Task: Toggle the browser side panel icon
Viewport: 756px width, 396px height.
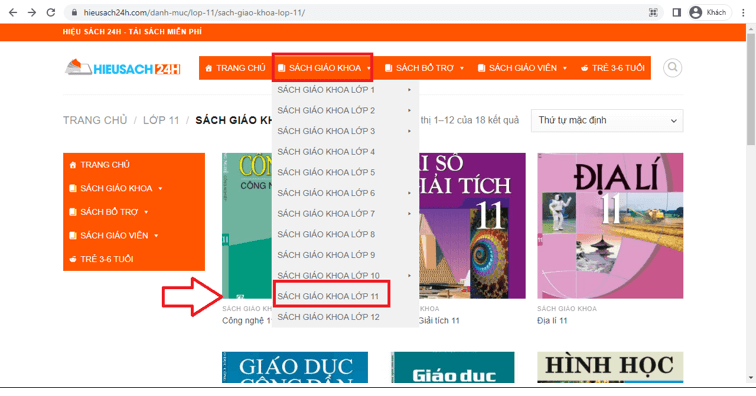Action: (x=676, y=13)
